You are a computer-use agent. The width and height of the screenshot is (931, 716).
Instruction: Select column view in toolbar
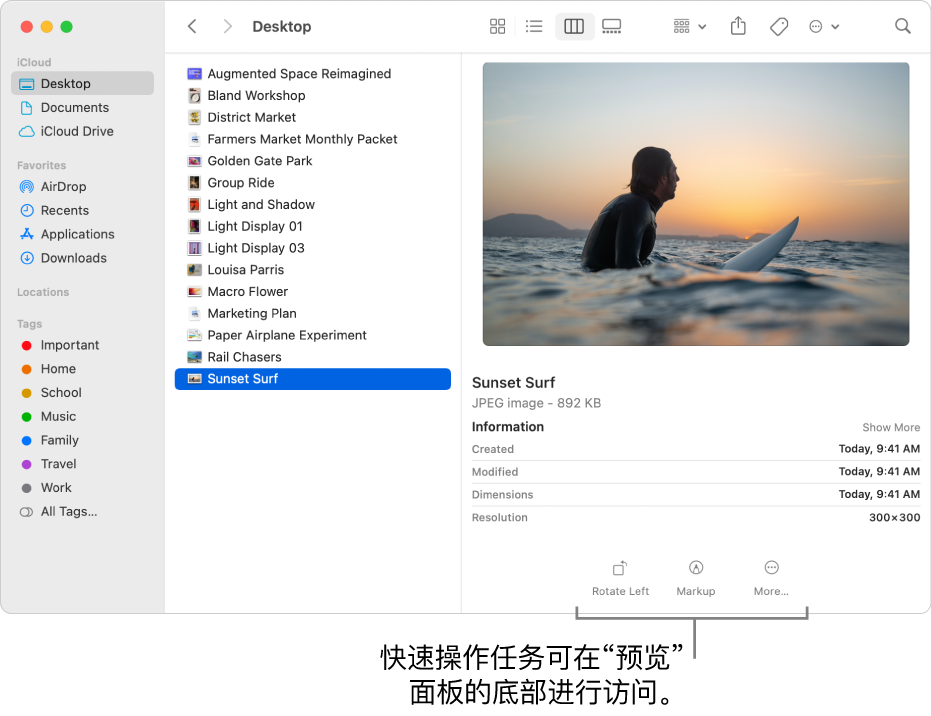pos(574,26)
